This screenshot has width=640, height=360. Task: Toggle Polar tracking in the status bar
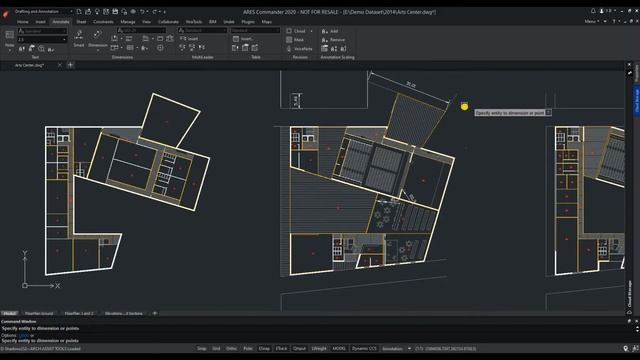click(x=248, y=349)
